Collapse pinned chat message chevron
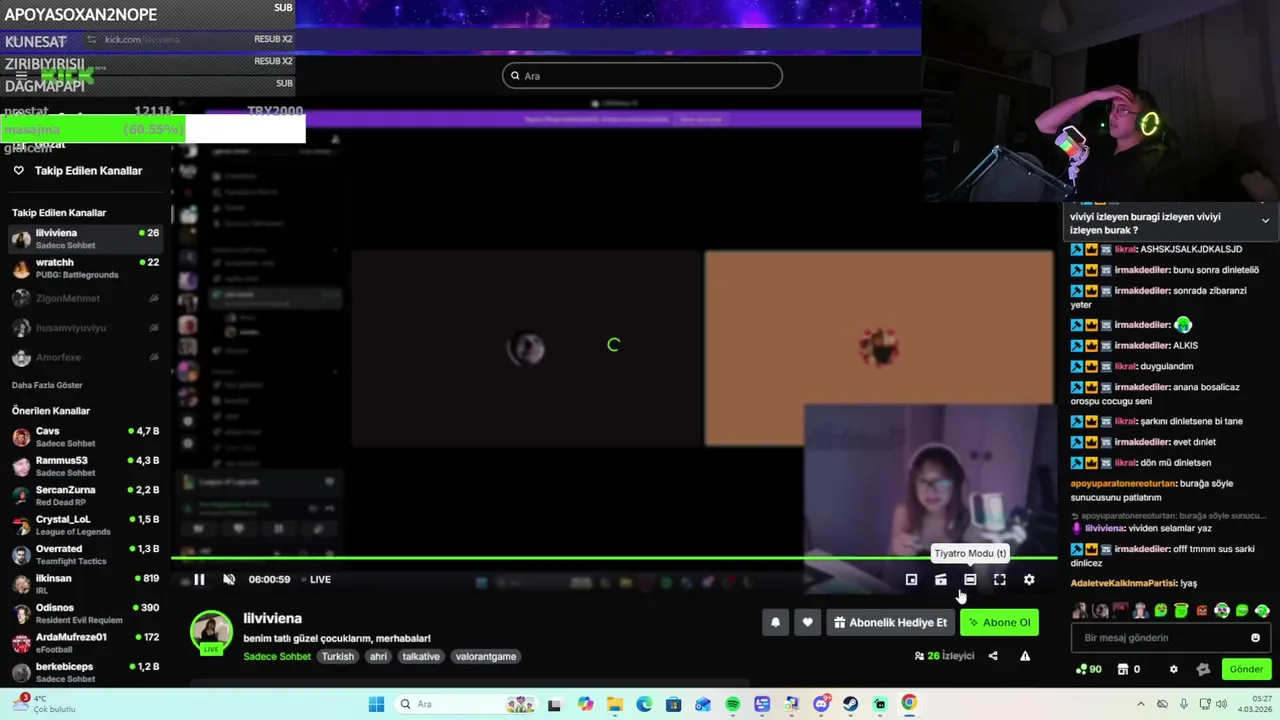1280x720 pixels. coord(1265,220)
